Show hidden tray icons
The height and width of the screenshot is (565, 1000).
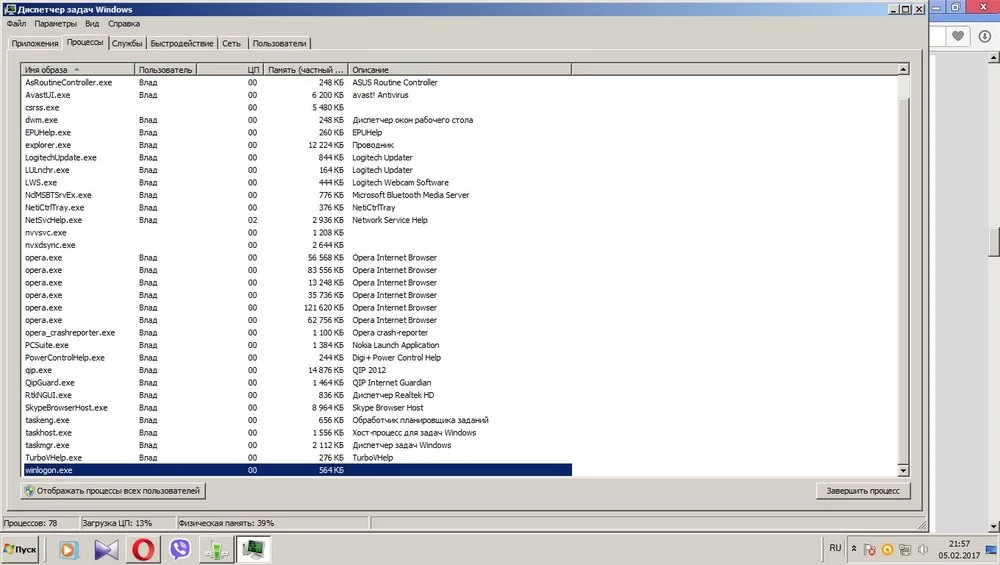[852, 549]
